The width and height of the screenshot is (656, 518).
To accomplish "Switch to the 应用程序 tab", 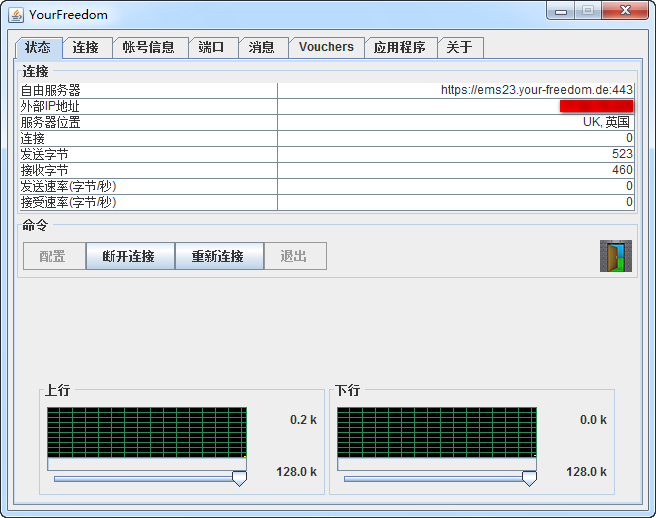I will click(400, 47).
